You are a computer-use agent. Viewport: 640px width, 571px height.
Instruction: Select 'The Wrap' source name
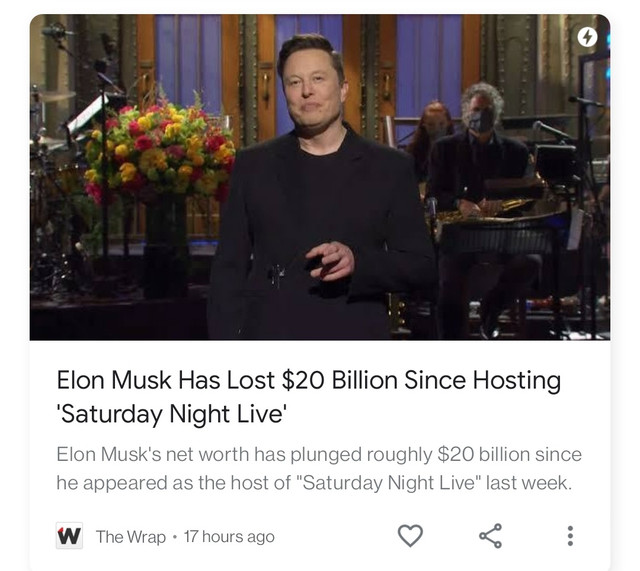pyautogui.click(x=131, y=537)
